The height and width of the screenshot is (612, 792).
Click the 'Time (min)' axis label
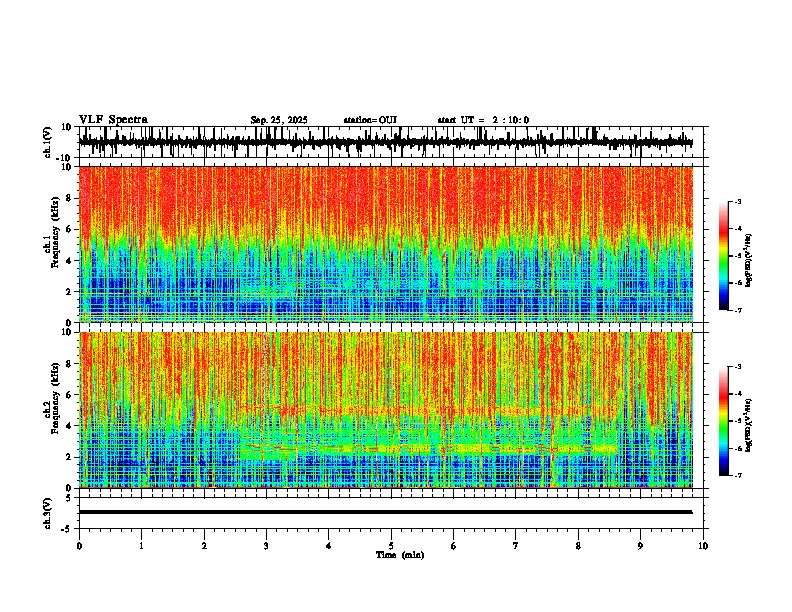click(x=400, y=555)
